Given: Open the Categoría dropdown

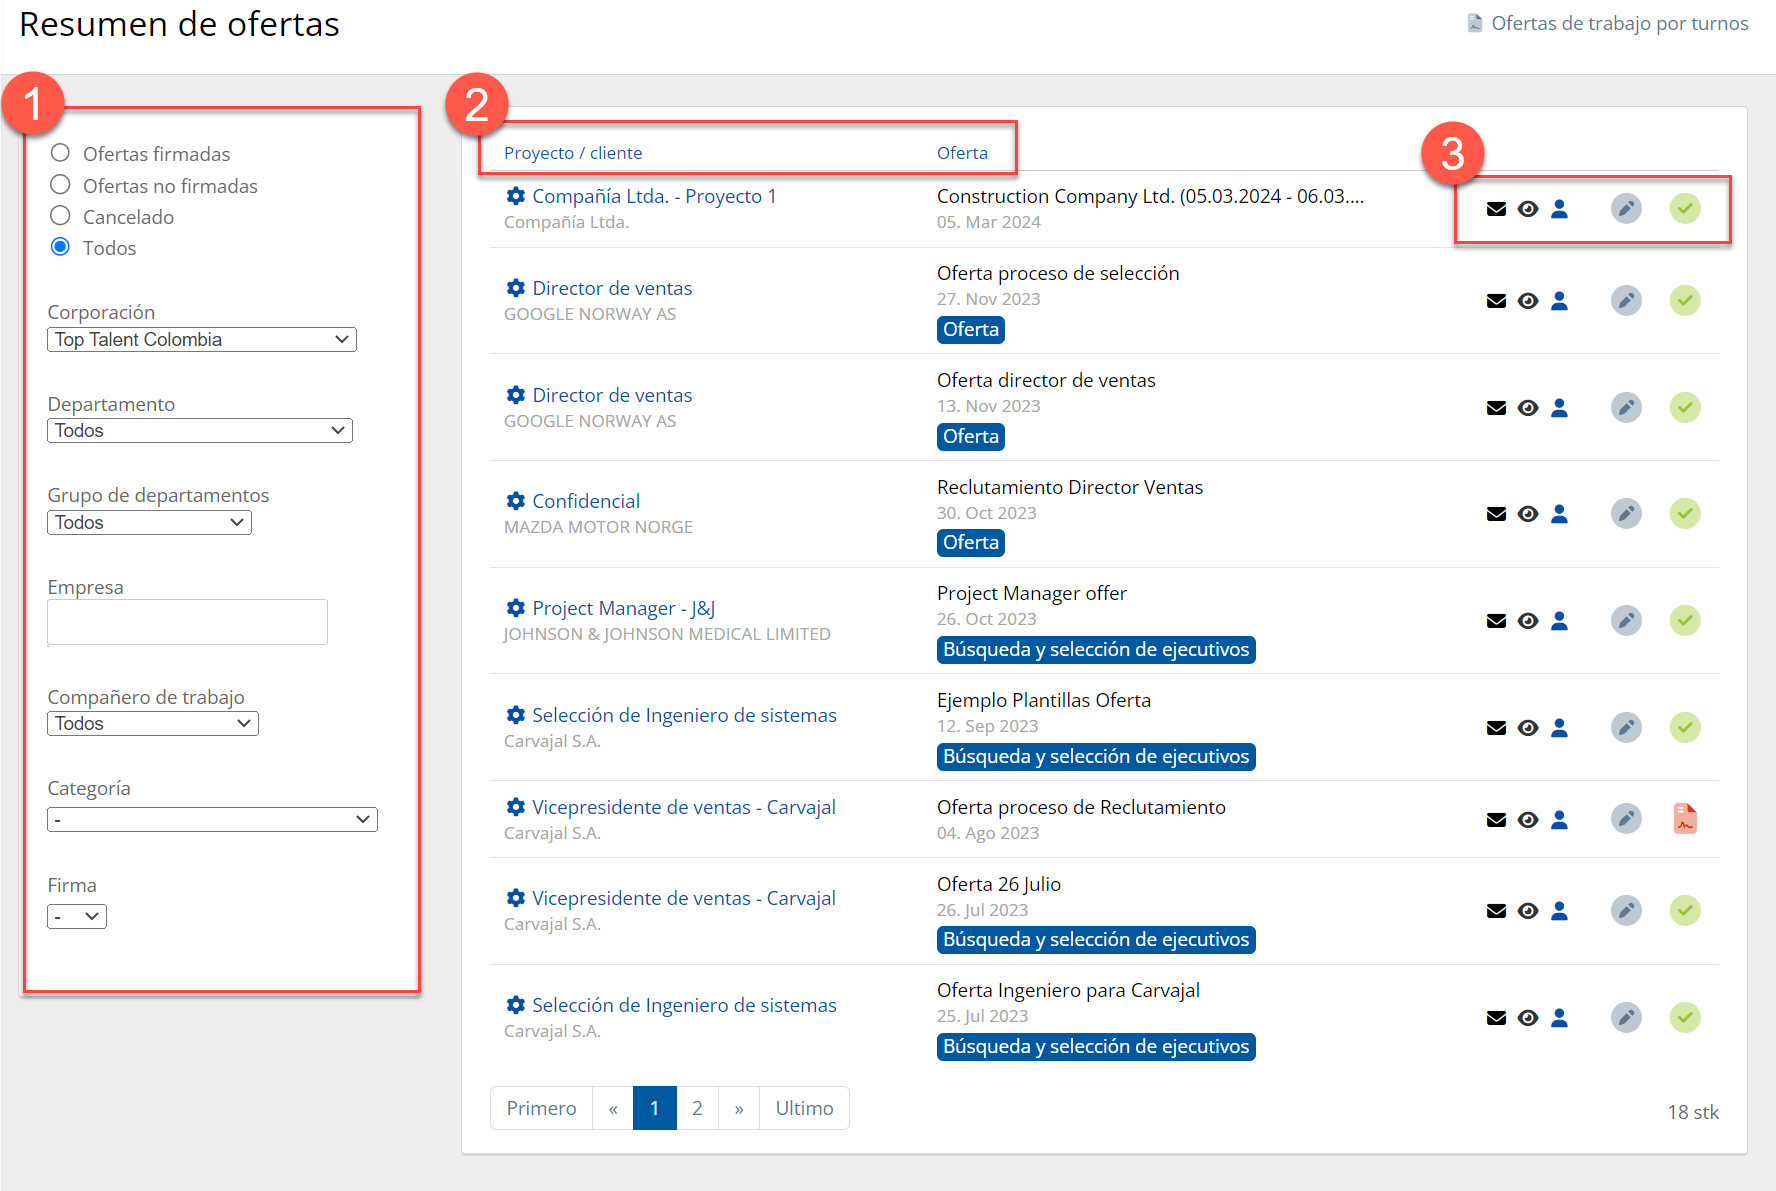Looking at the screenshot, I should click(212, 820).
